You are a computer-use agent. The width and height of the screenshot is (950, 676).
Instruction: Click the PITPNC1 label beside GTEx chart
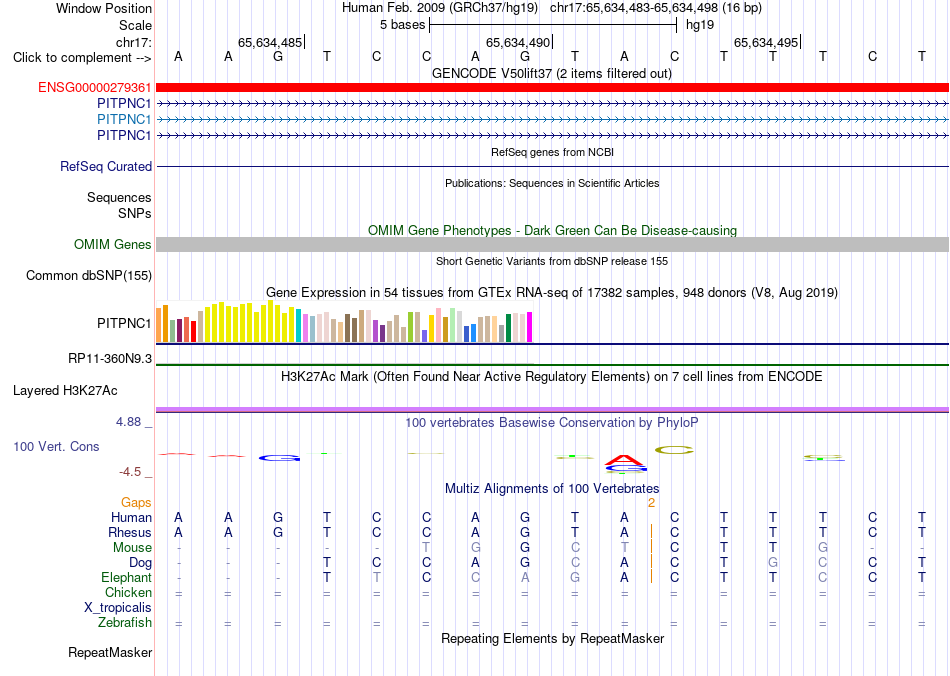pos(124,323)
